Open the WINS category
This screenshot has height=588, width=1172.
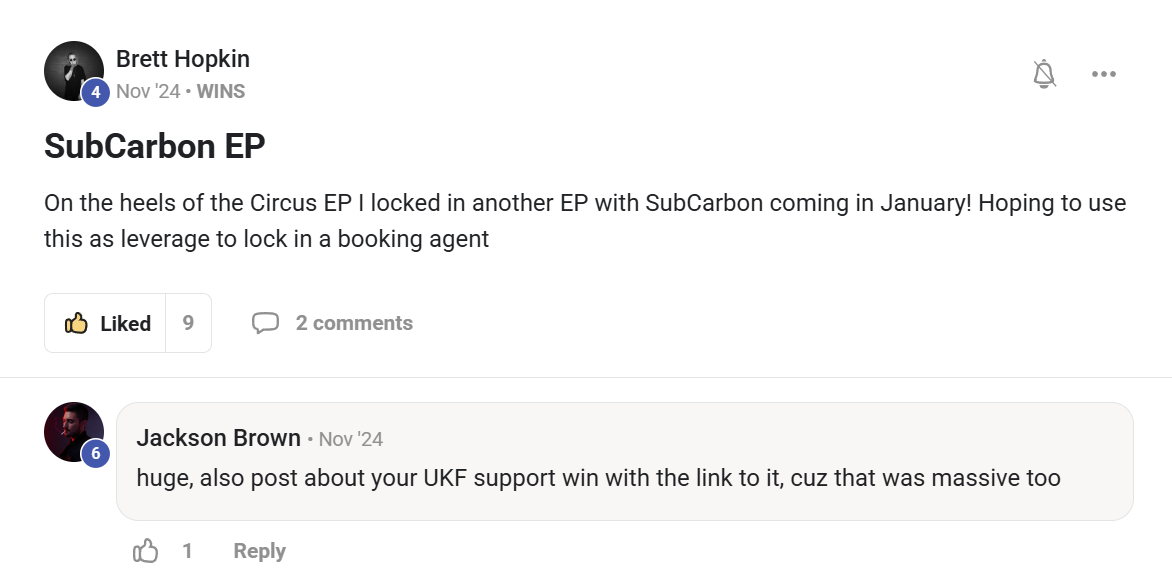[x=221, y=91]
